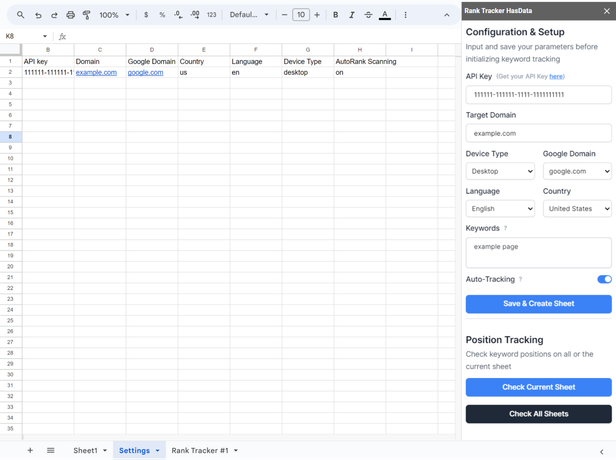The height and width of the screenshot is (460, 616).
Task: Click the Save & Create Sheet button
Action: pos(539,304)
